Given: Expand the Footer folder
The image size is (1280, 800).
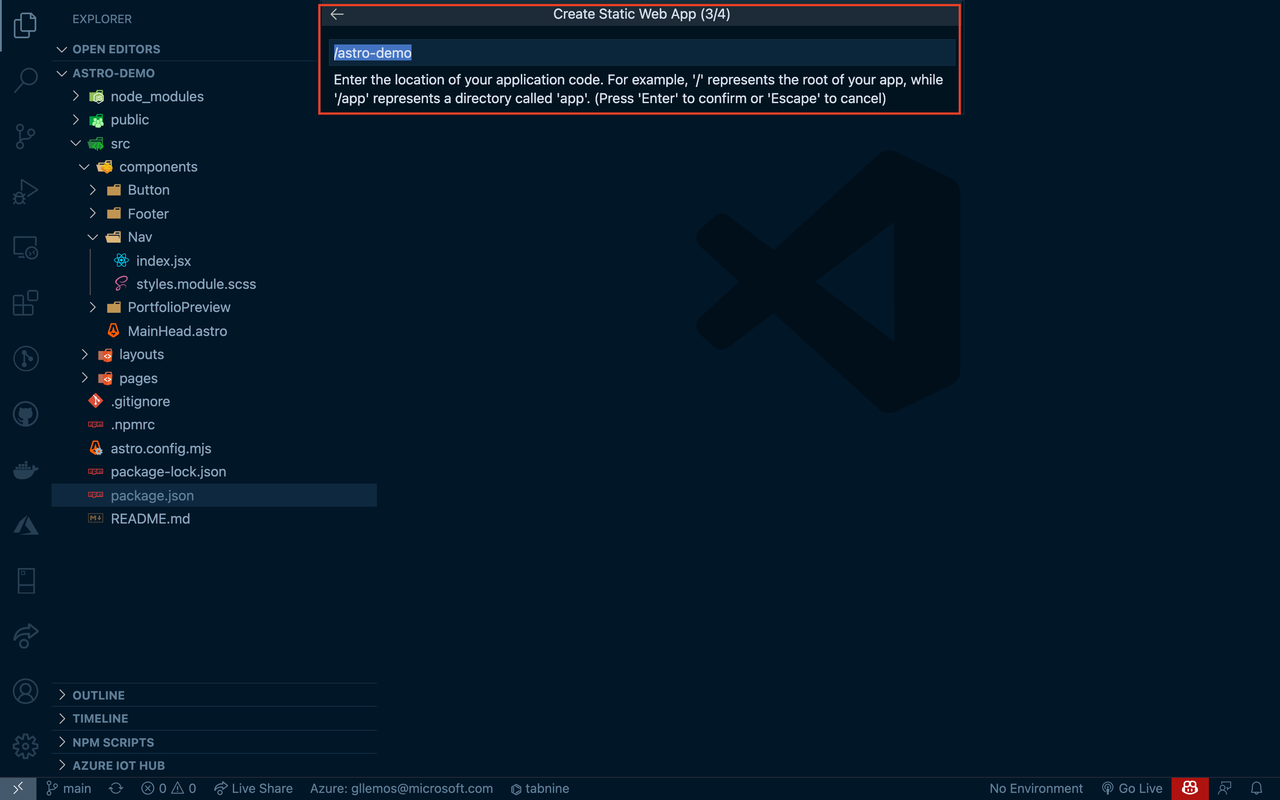Looking at the screenshot, I should [x=214, y=213].
